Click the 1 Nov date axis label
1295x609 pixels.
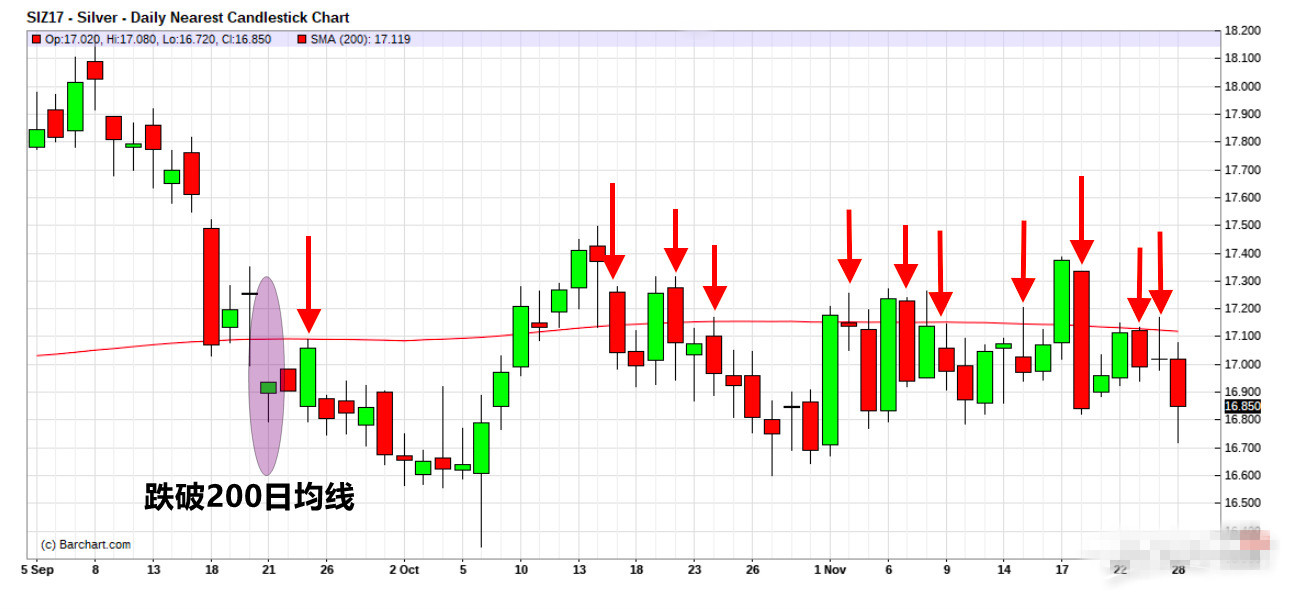coord(829,569)
